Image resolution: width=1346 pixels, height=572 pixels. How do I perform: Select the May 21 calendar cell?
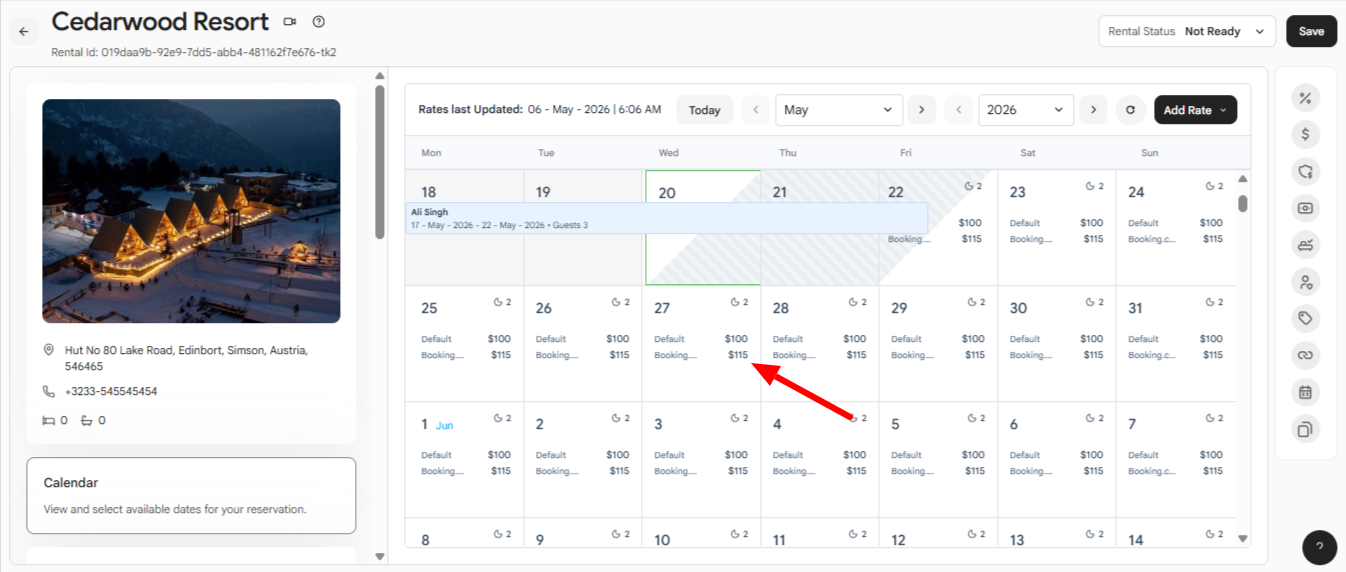coord(820,228)
